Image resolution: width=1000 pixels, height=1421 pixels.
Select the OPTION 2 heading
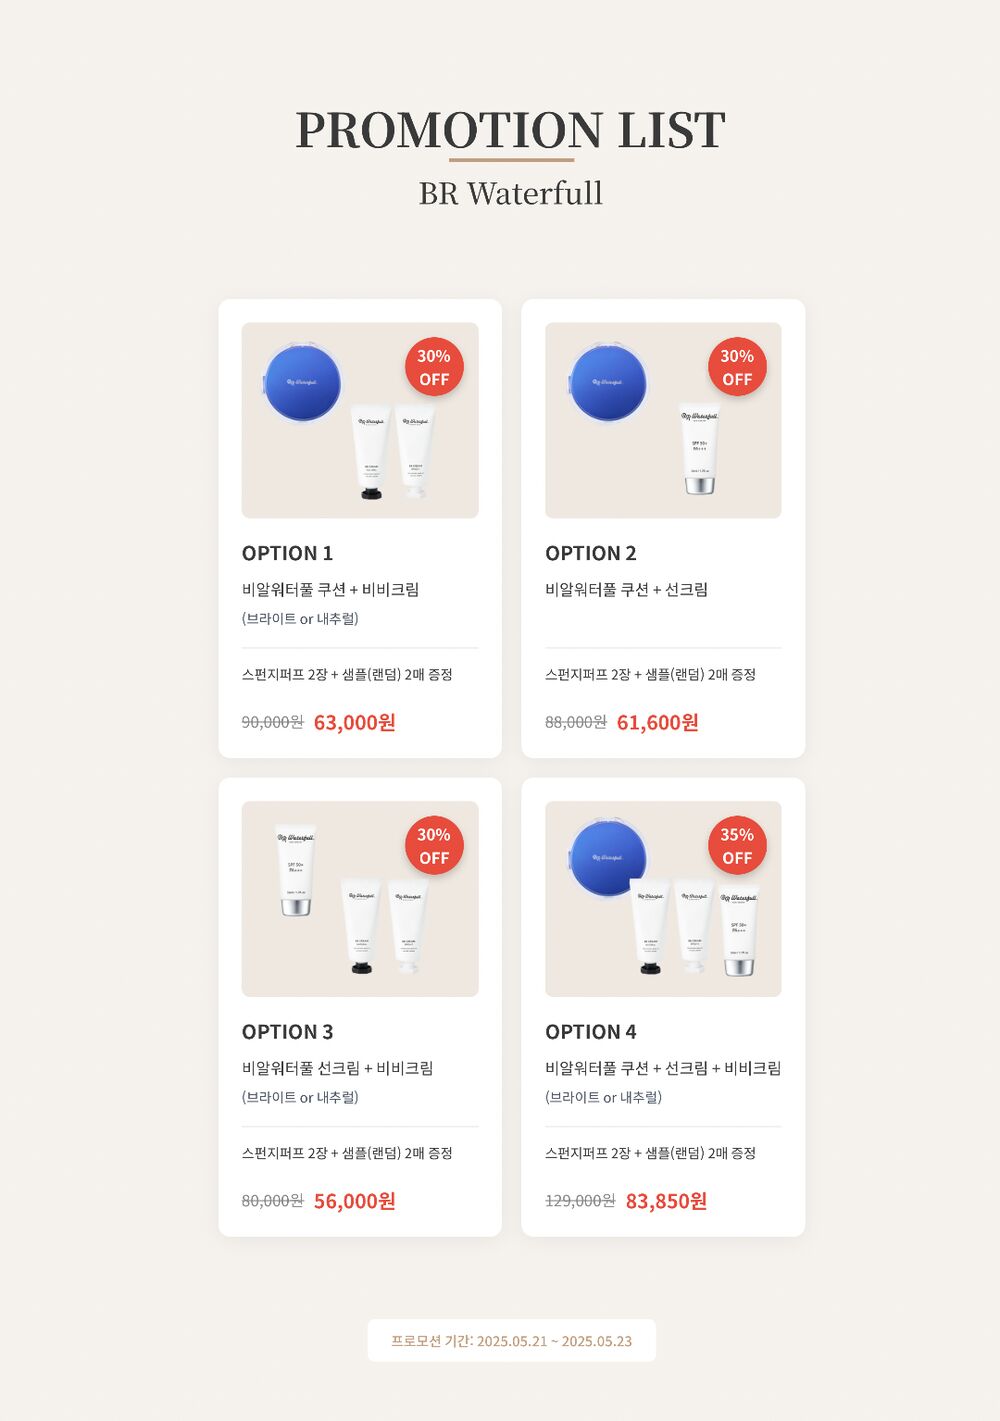point(591,553)
